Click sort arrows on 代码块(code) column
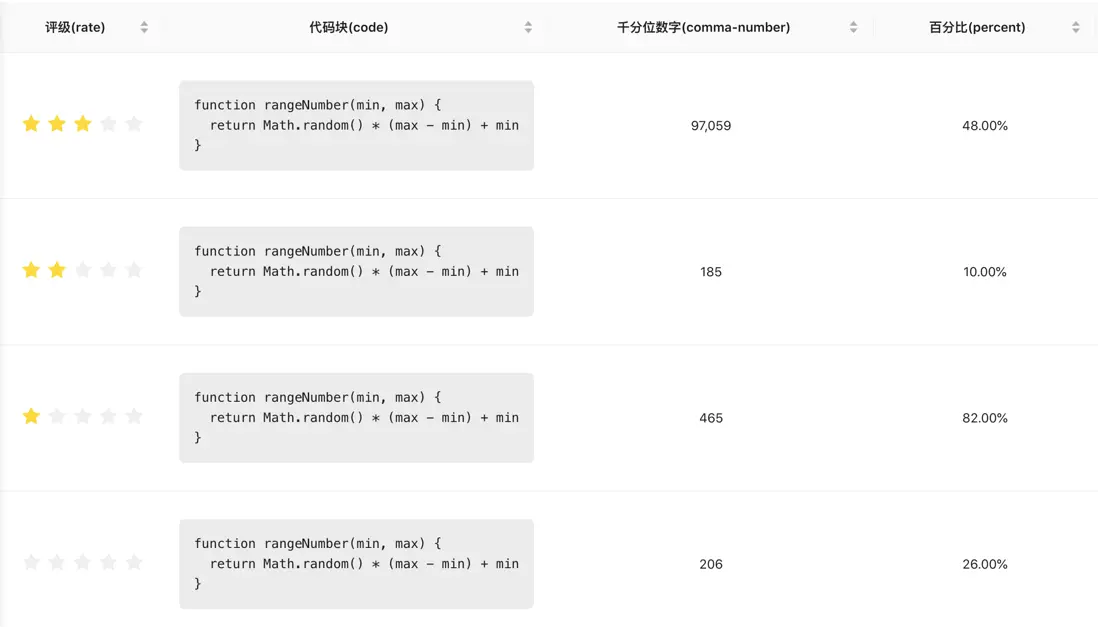Screen dimensions: 1098x627 pyautogui.click(x=528, y=27)
